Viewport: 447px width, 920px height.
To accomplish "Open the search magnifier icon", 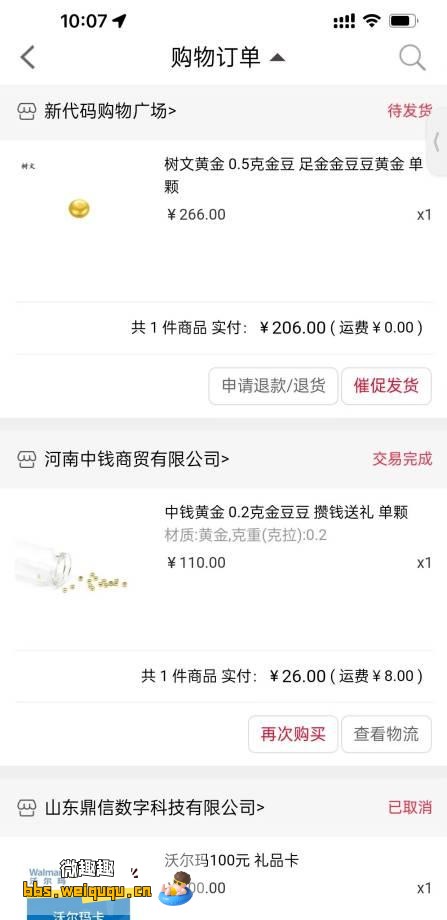I will tap(412, 58).
